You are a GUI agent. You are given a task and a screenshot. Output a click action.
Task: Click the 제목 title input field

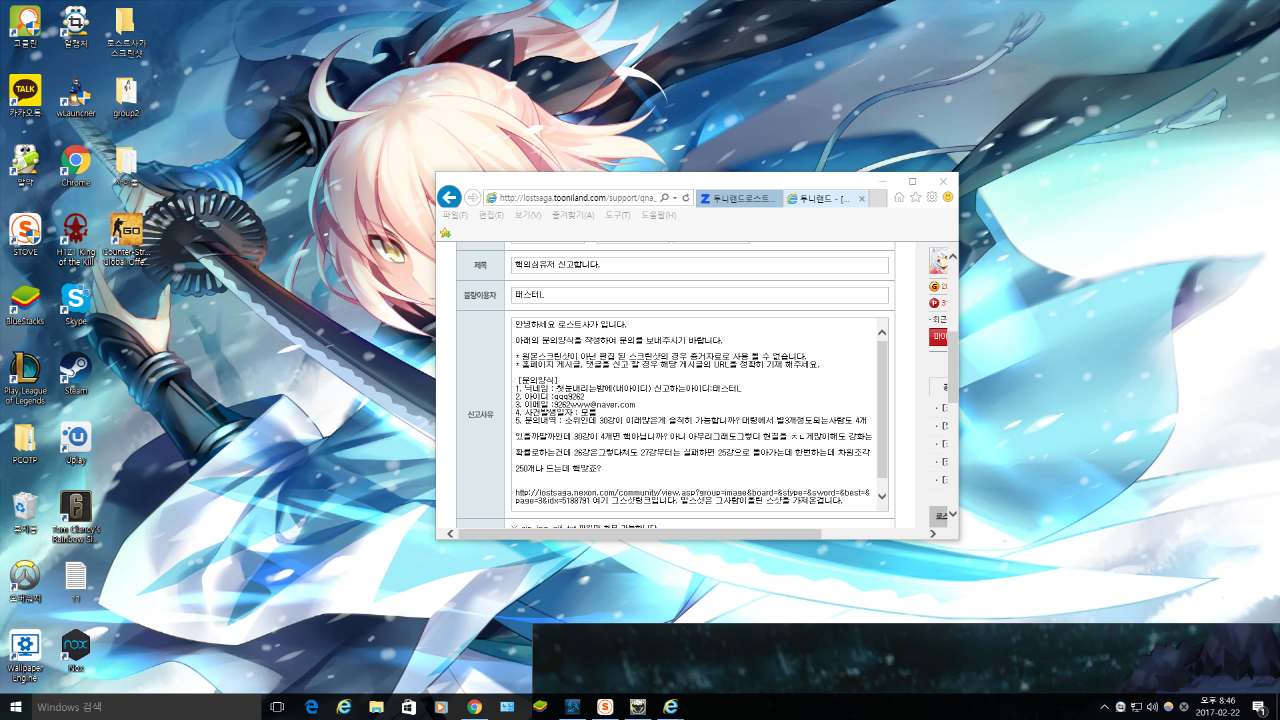coord(699,265)
